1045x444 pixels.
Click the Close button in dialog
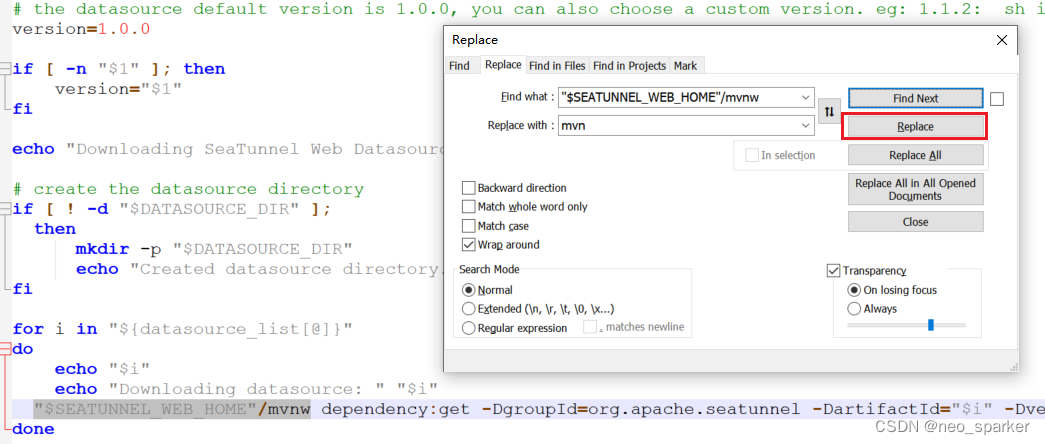[916, 222]
